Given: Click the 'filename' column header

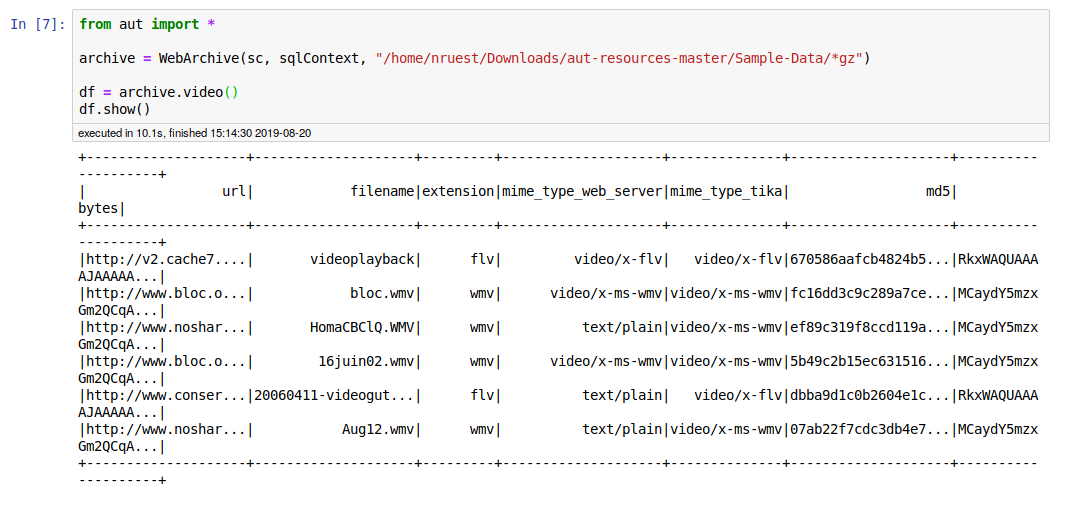Looking at the screenshot, I should point(382,191).
